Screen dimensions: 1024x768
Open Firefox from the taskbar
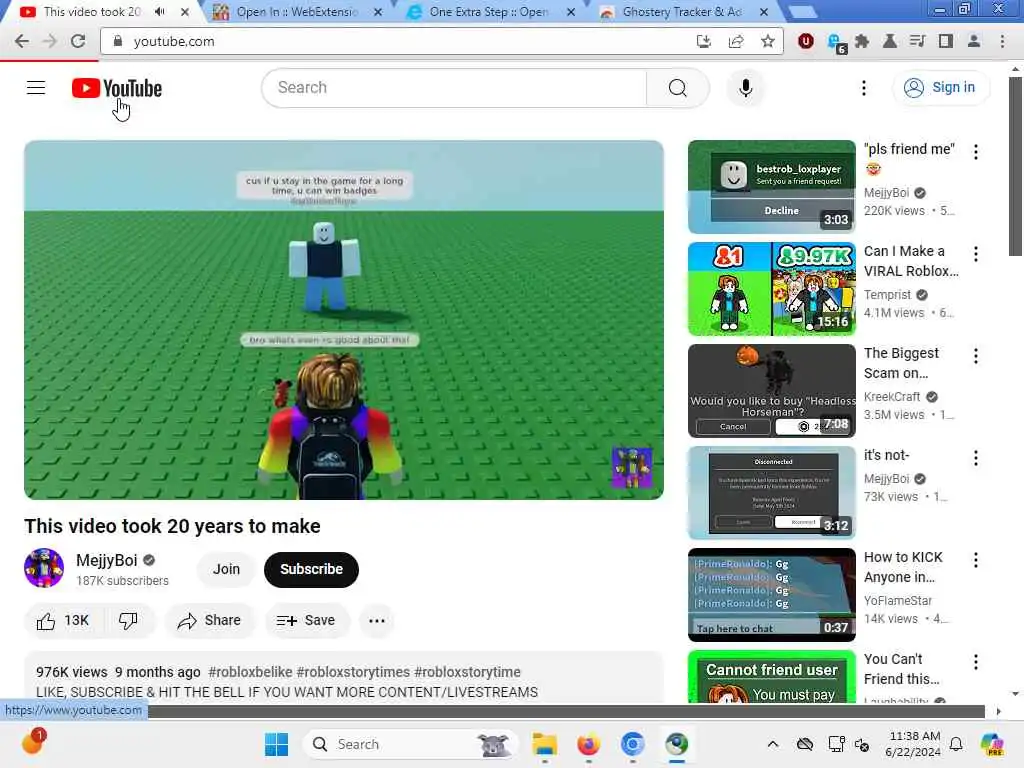coord(588,744)
